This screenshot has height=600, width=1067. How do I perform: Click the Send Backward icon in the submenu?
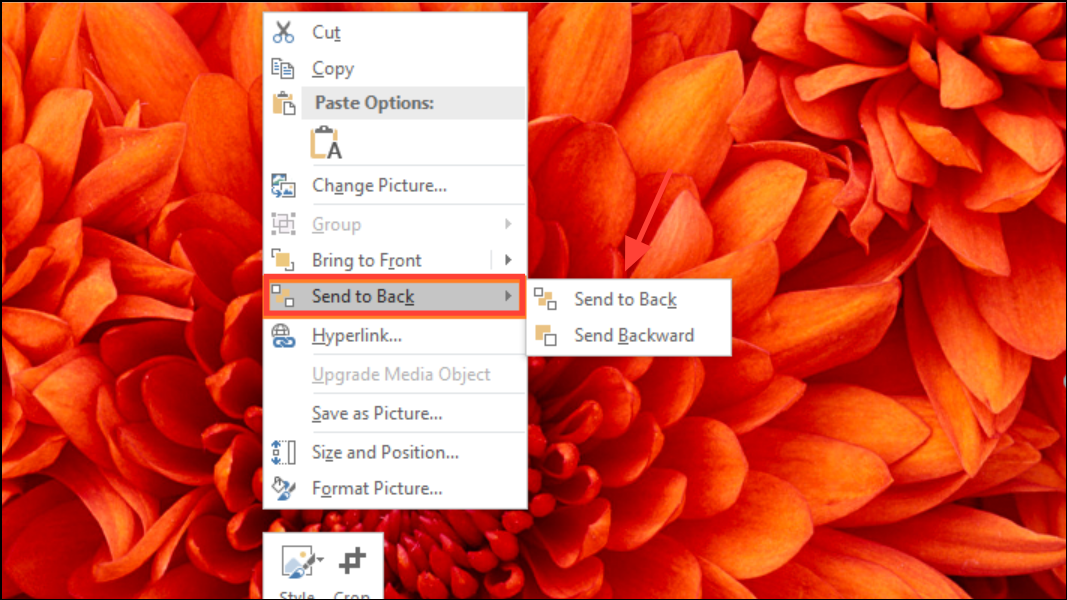coord(546,336)
